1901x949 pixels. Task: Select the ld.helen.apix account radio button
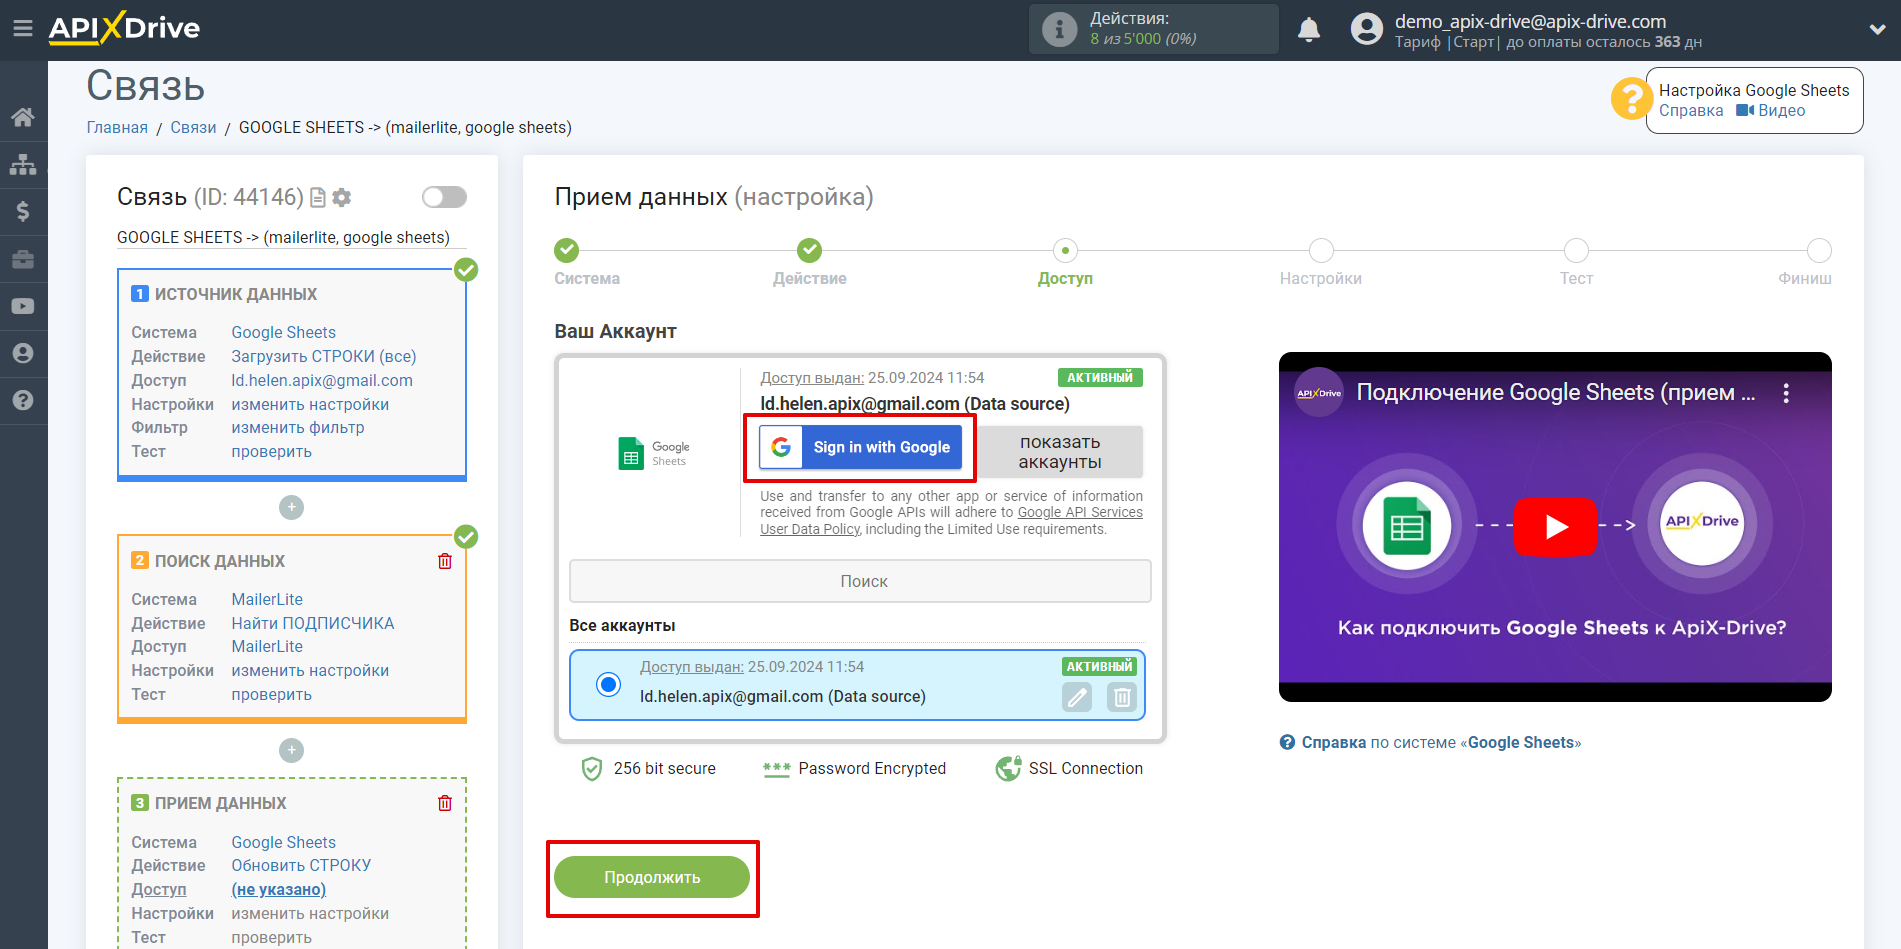(x=608, y=684)
